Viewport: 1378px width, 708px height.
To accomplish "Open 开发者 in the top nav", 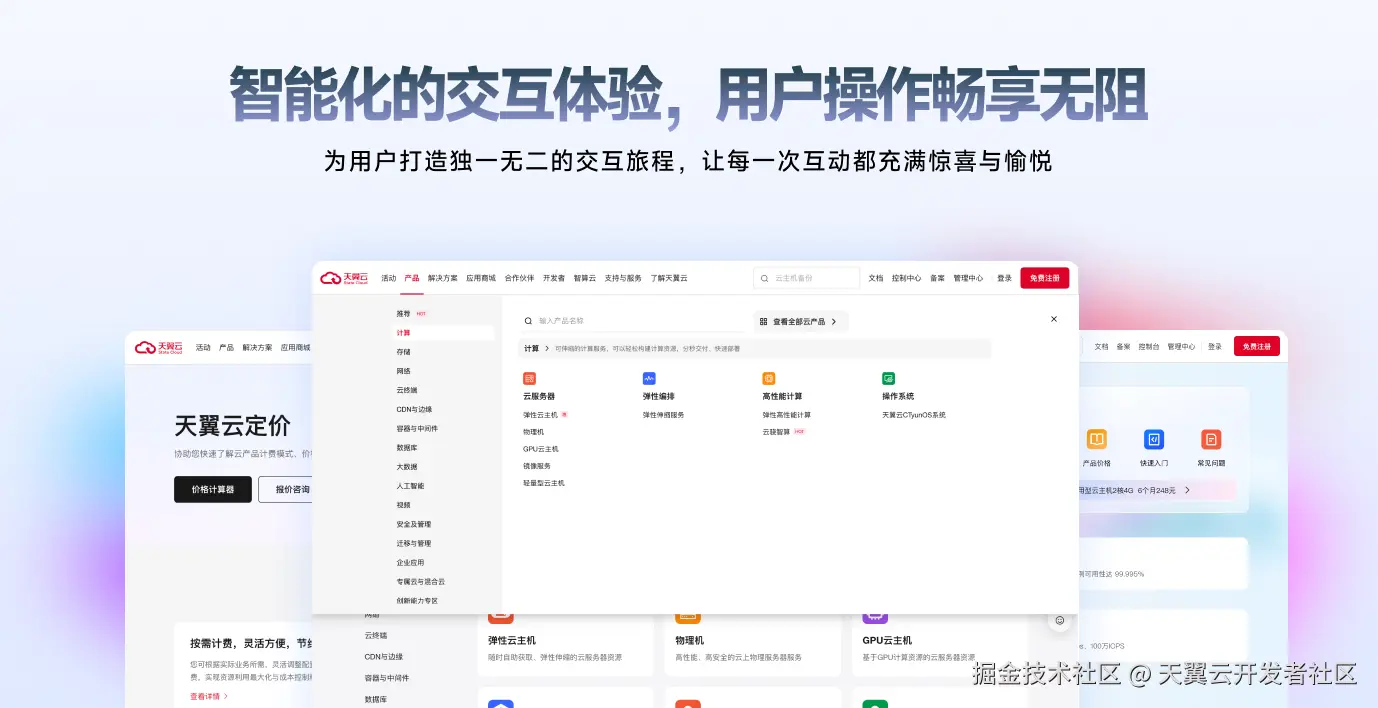I will (x=554, y=278).
